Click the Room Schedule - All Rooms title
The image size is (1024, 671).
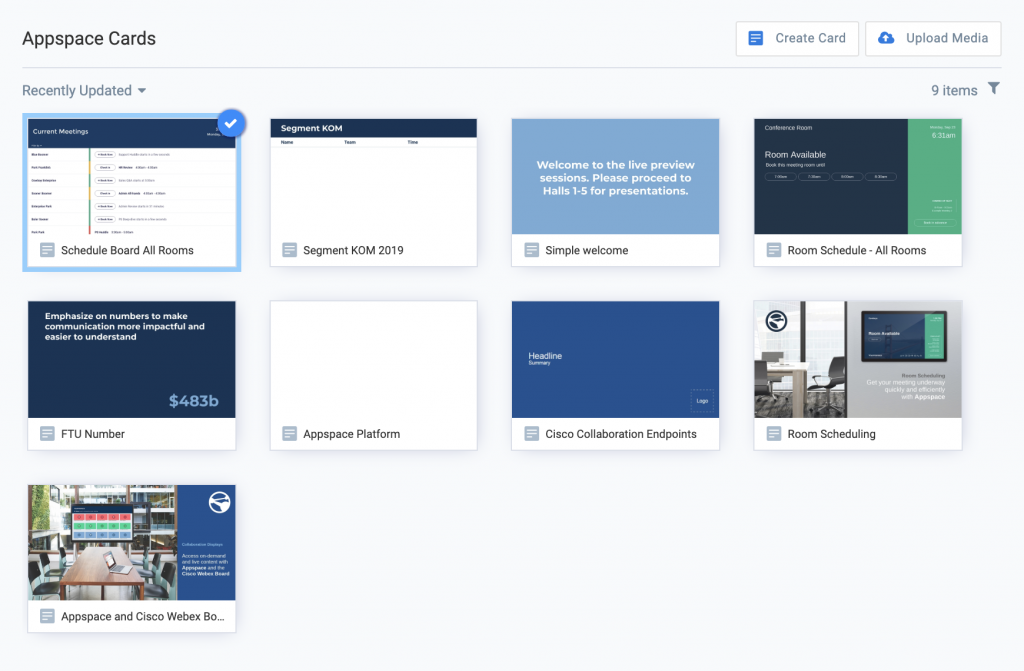(x=857, y=250)
